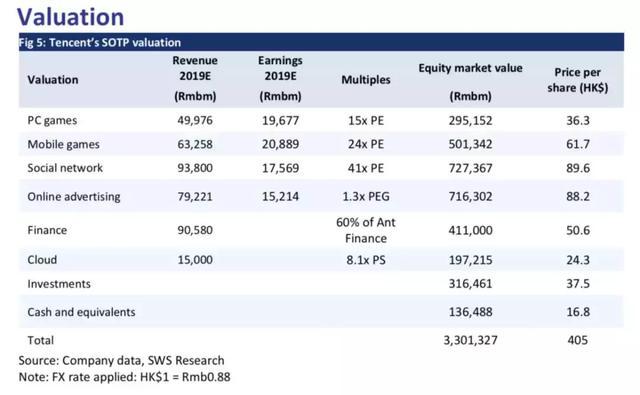Select the Fig 5 Tencent's SOTP valuation title bar
Screen dimensions: 640x395
(321, 42)
